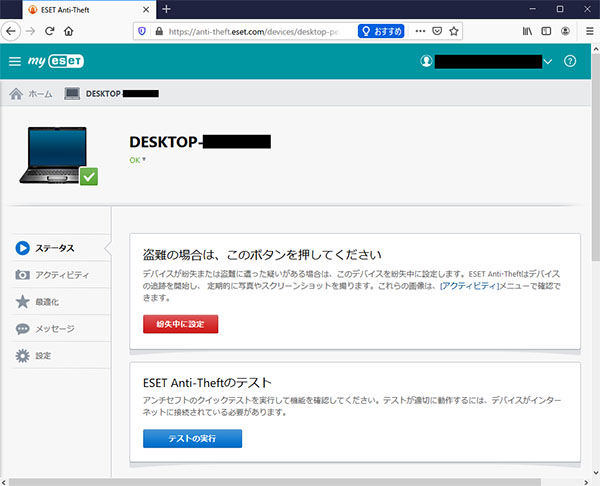Click the address bar URL field
600x486 pixels.
click(x=253, y=31)
